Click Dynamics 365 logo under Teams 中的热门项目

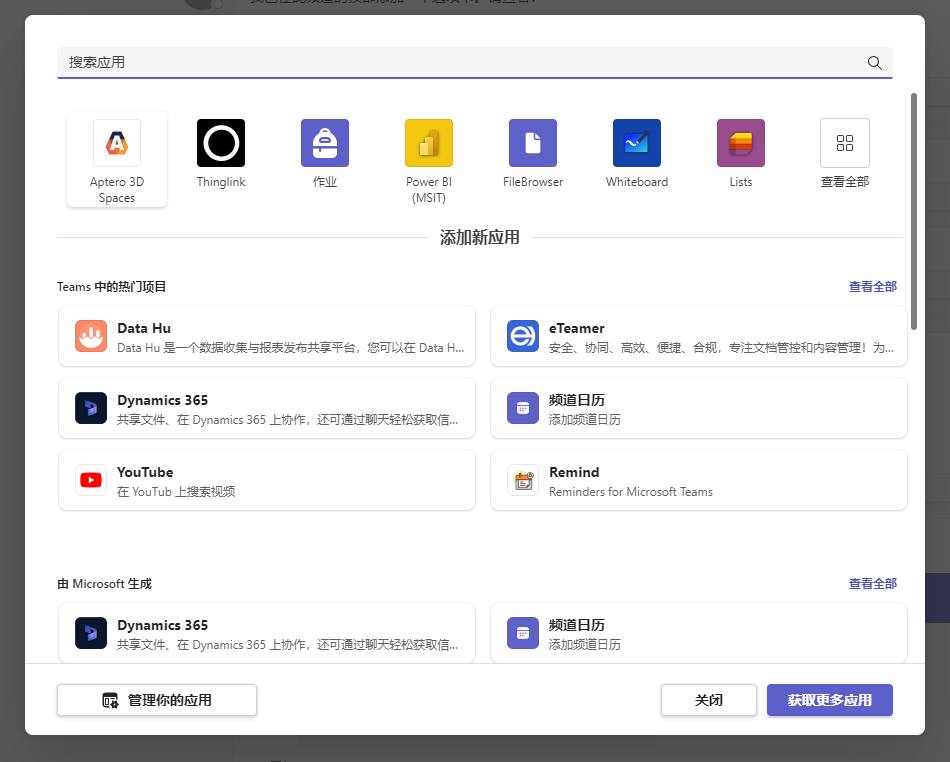coord(91,408)
